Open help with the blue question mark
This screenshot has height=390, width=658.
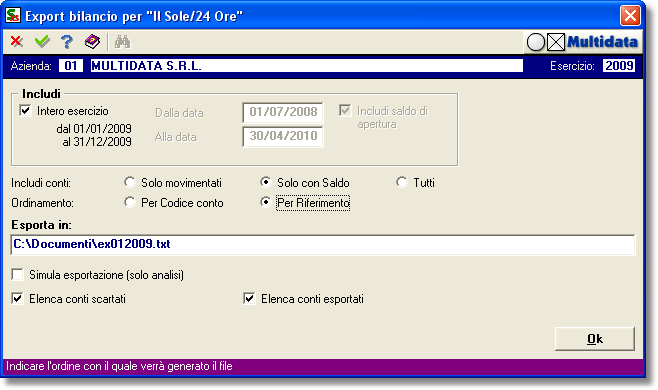click(67, 42)
